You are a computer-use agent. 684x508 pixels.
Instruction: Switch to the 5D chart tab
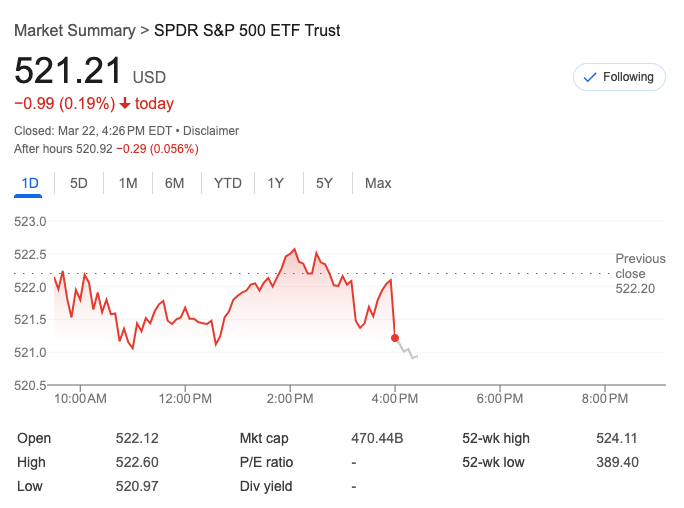[x=79, y=183]
